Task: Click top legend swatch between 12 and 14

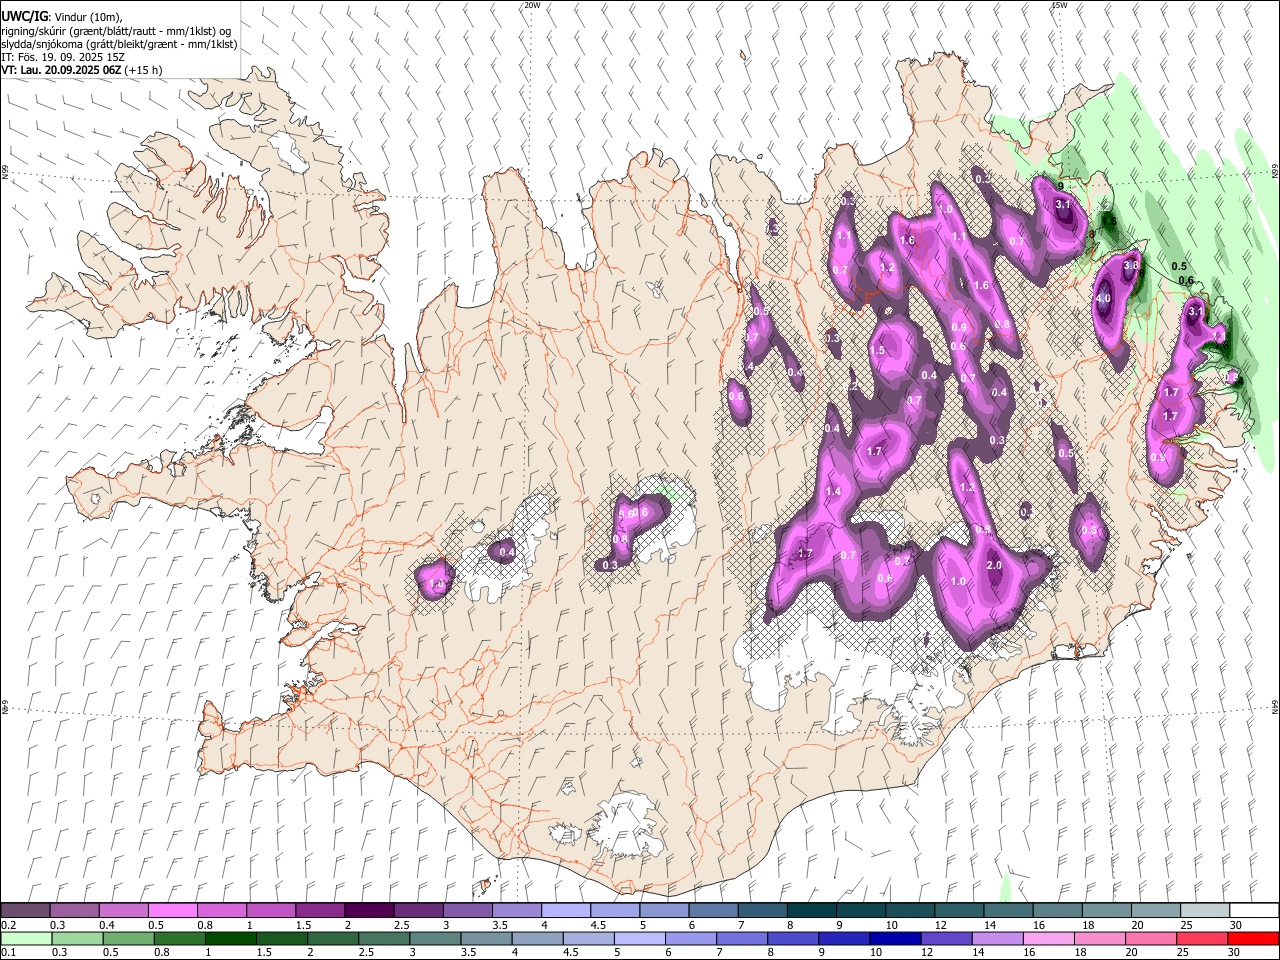Action: [959, 910]
